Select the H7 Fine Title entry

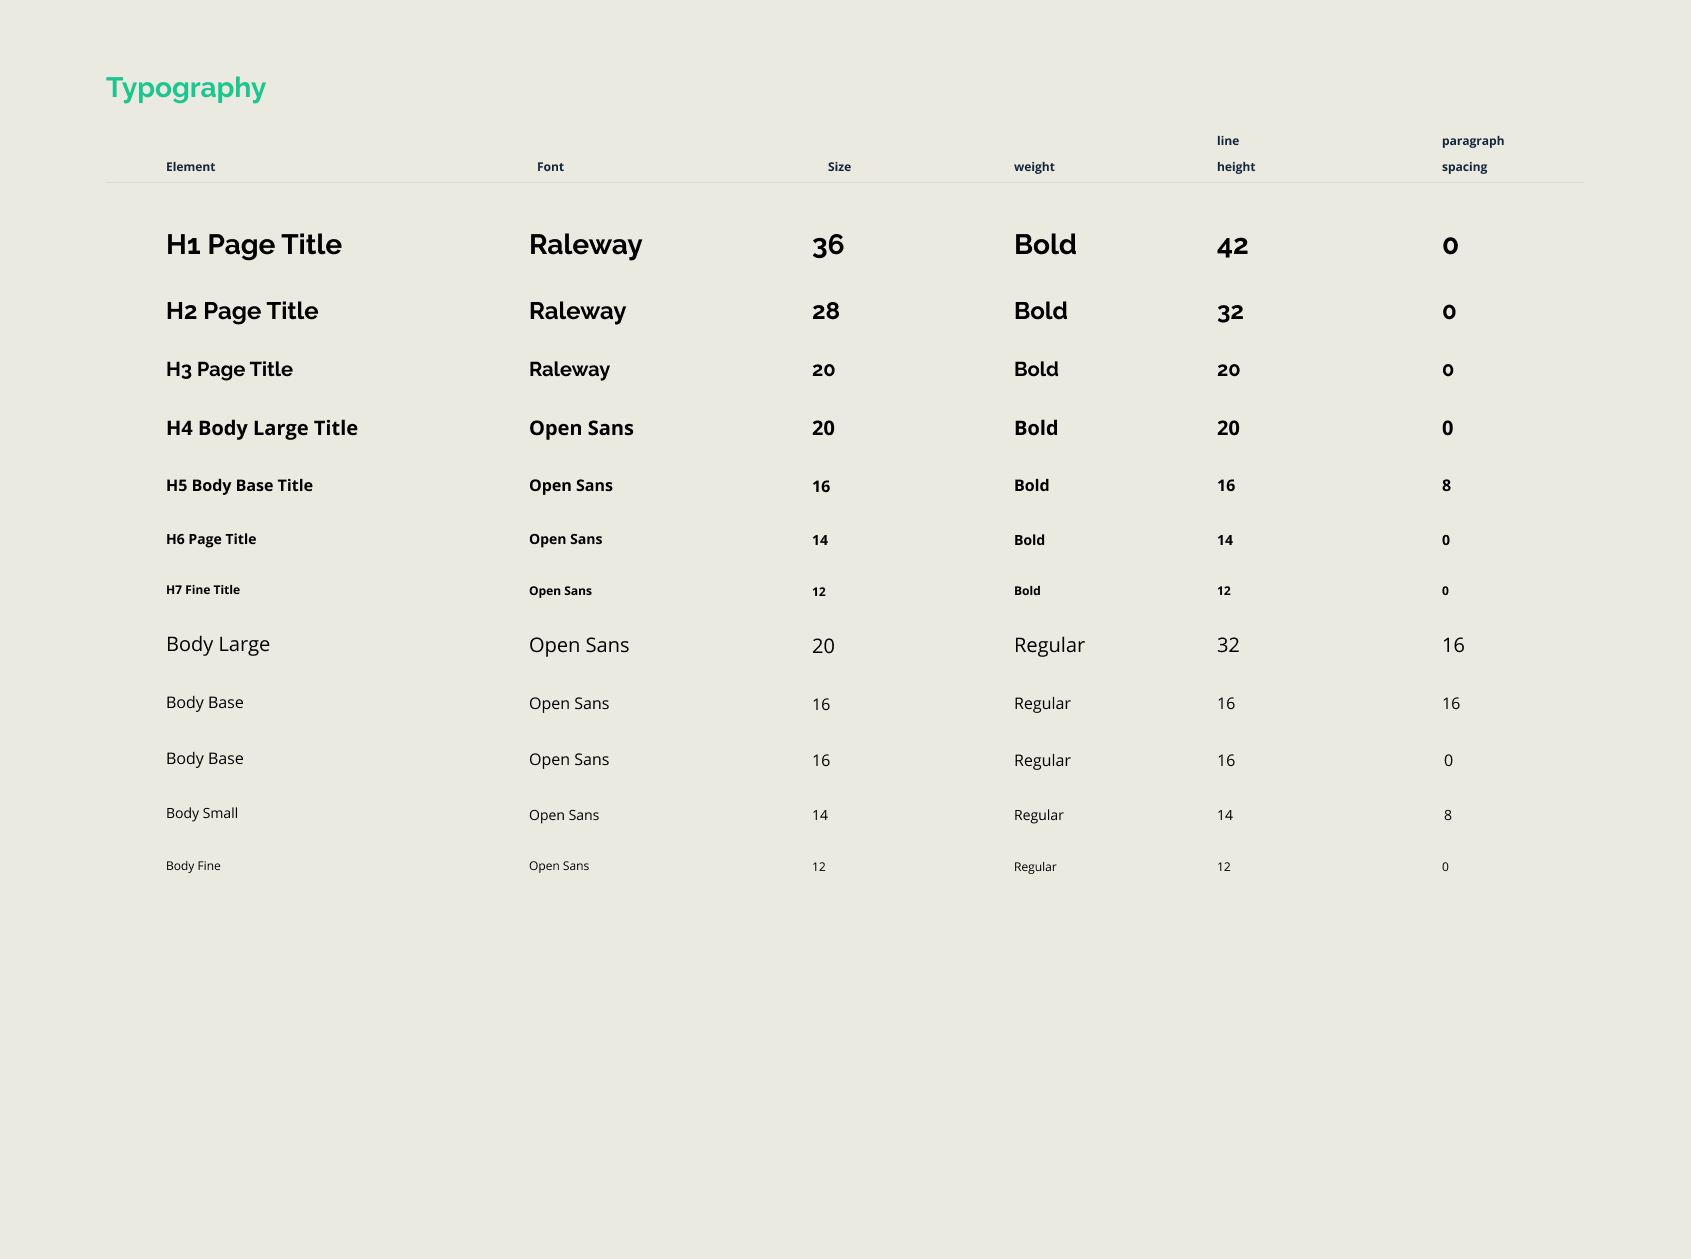coord(202,590)
